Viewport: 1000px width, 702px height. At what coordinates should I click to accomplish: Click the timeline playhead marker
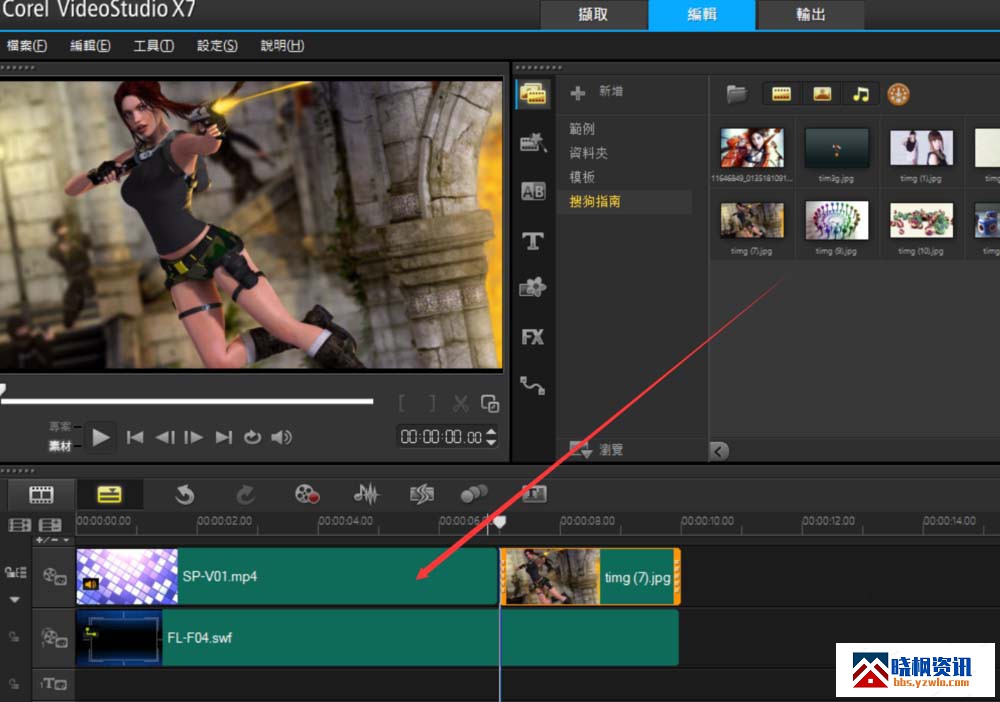tap(499, 522)
